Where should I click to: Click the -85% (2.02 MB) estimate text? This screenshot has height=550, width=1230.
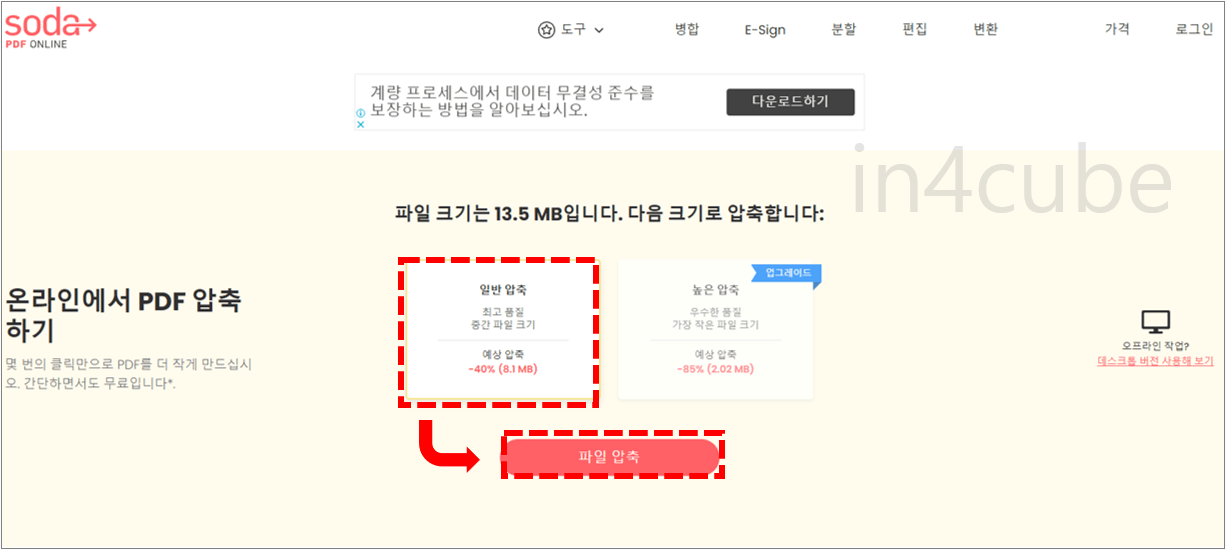(x=716, y=369)
